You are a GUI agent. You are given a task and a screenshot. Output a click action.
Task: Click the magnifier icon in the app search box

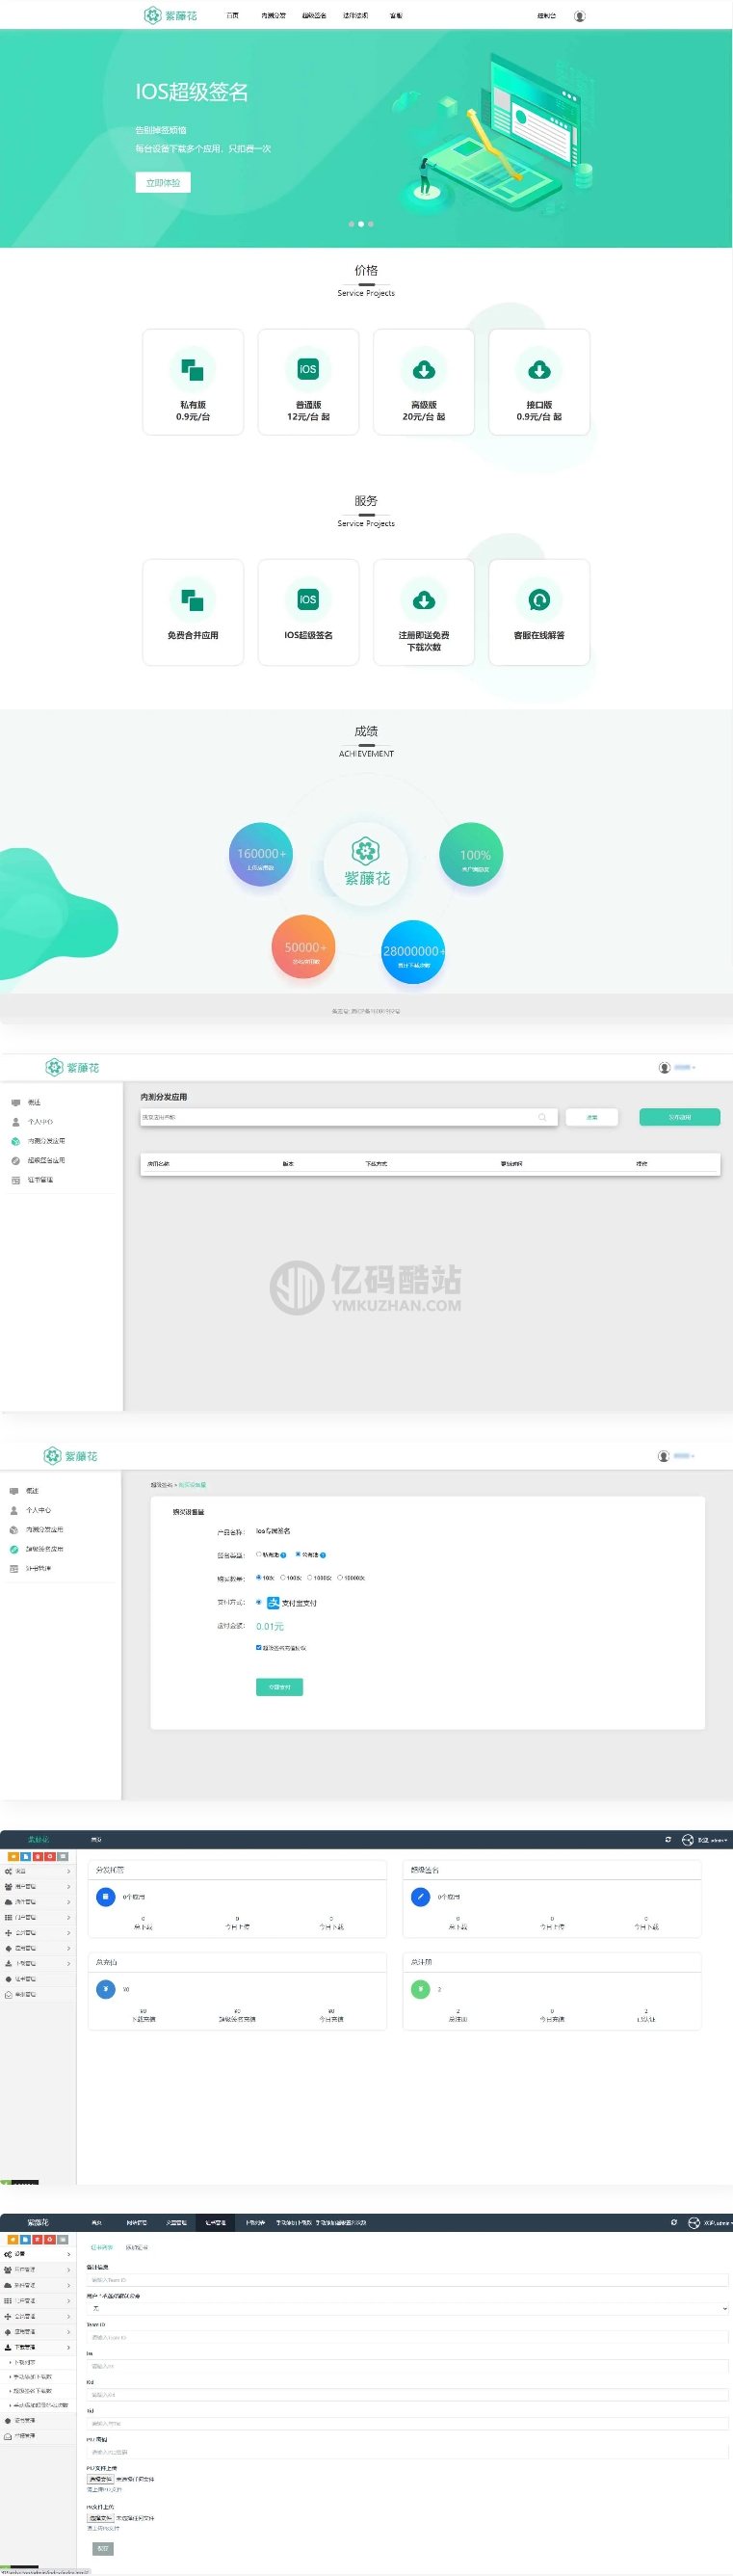tap(542, 1117)
